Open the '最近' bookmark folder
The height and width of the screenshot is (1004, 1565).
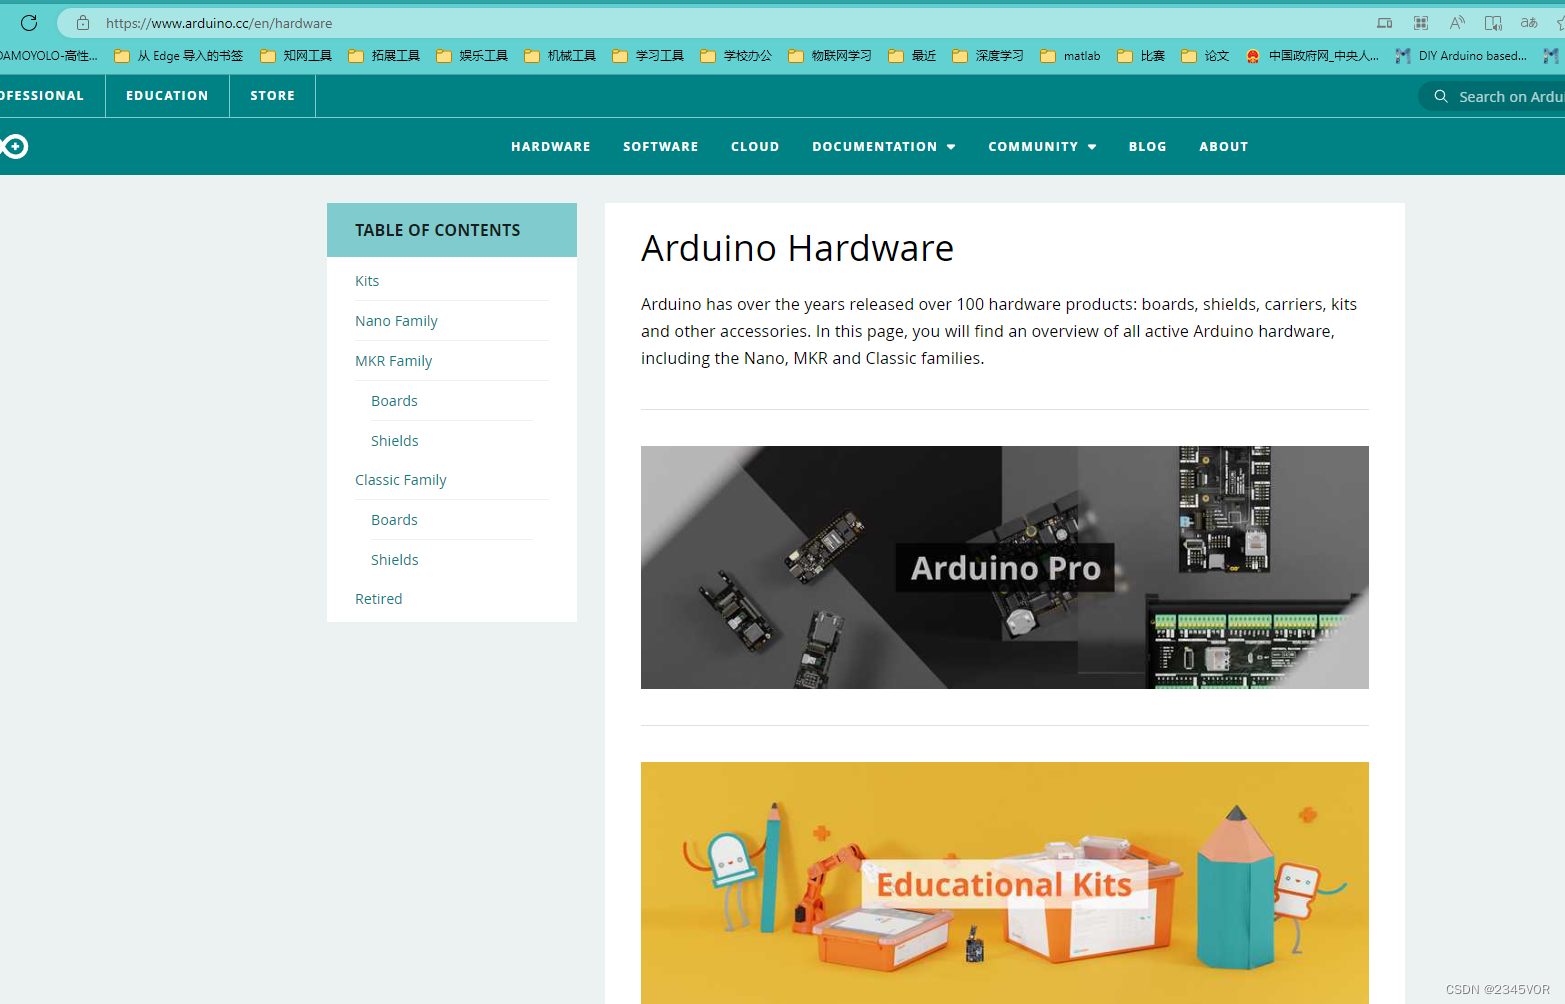tap(912, 56)
